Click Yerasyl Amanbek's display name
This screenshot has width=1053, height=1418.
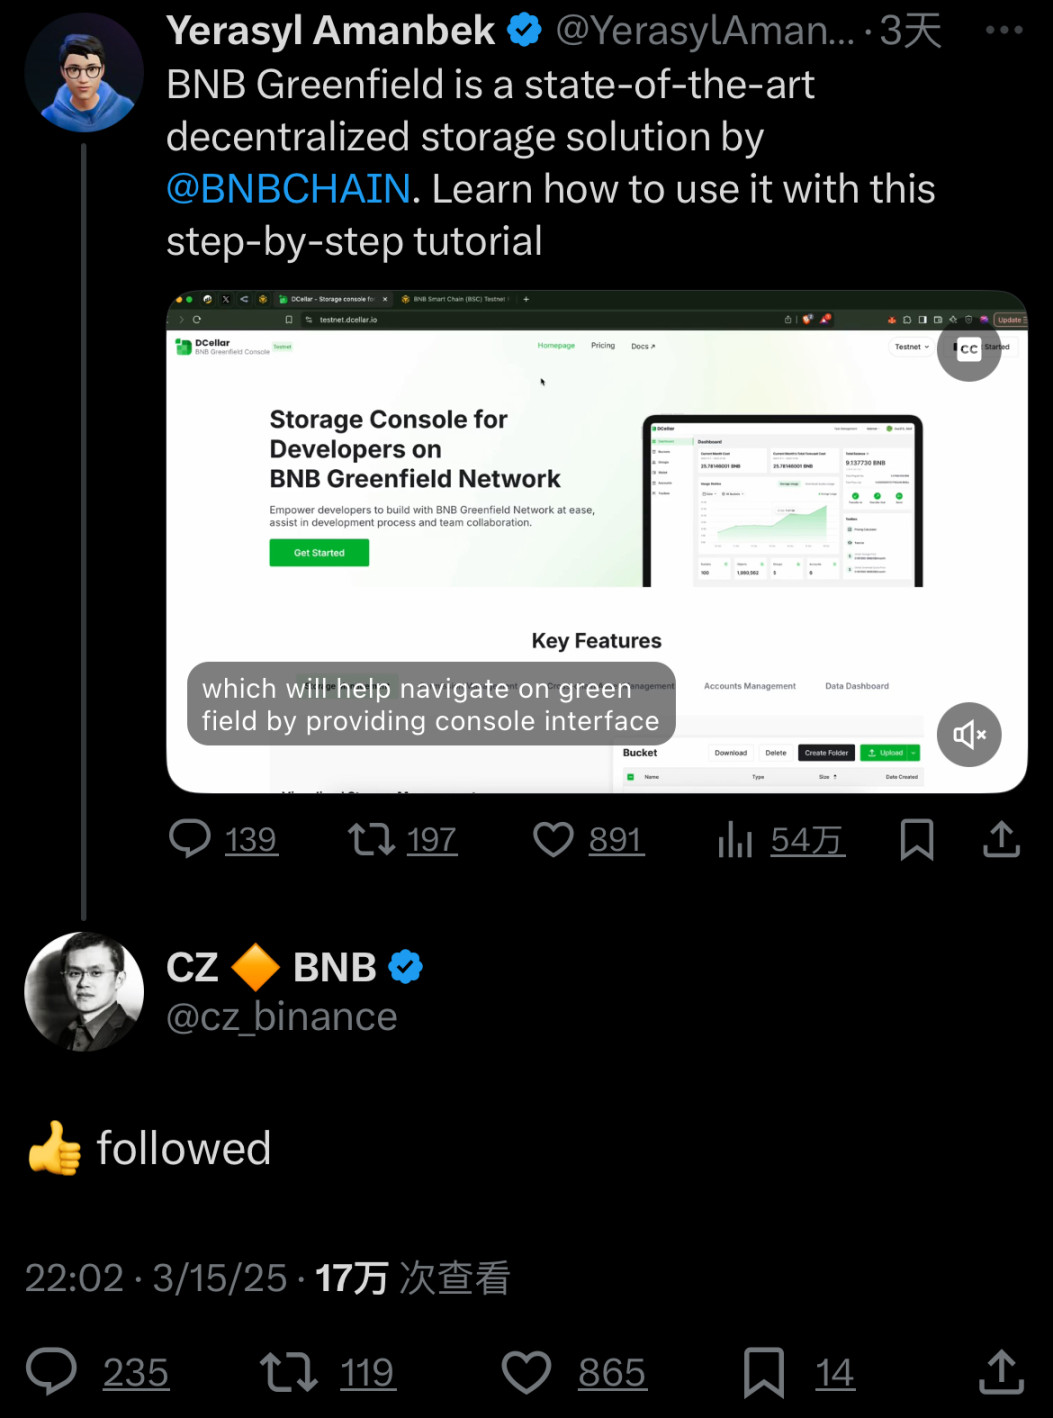[x=330, y=31]
